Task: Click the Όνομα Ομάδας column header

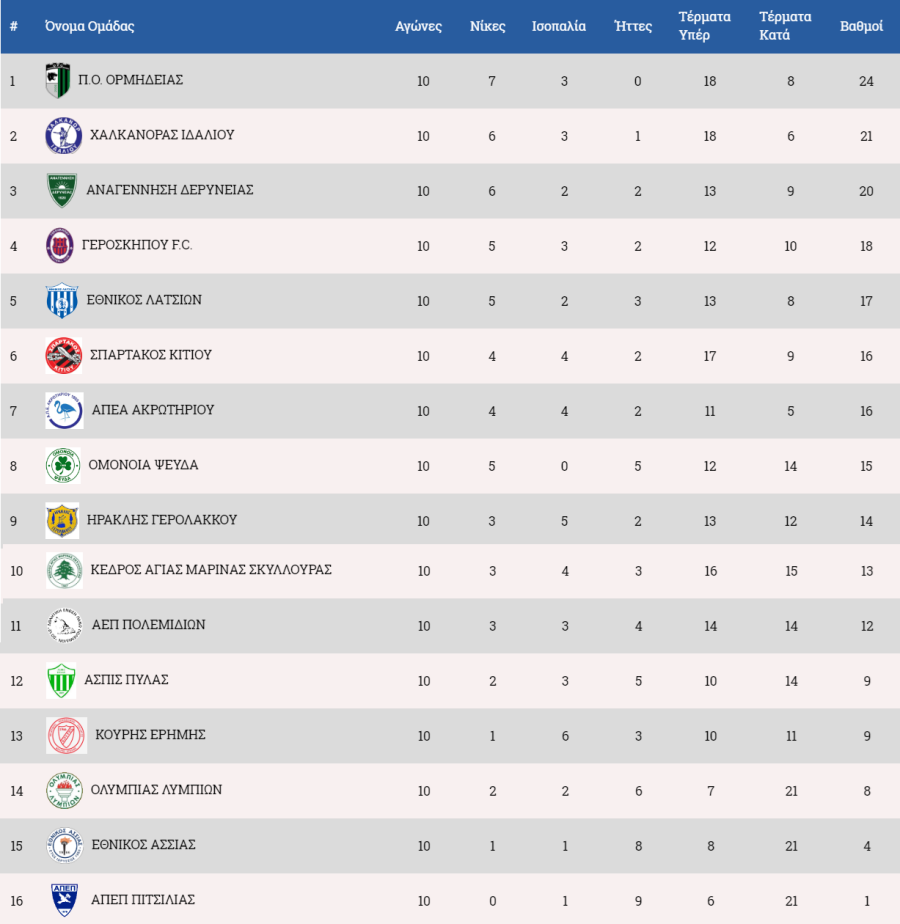Action: (x=90, y=26)
